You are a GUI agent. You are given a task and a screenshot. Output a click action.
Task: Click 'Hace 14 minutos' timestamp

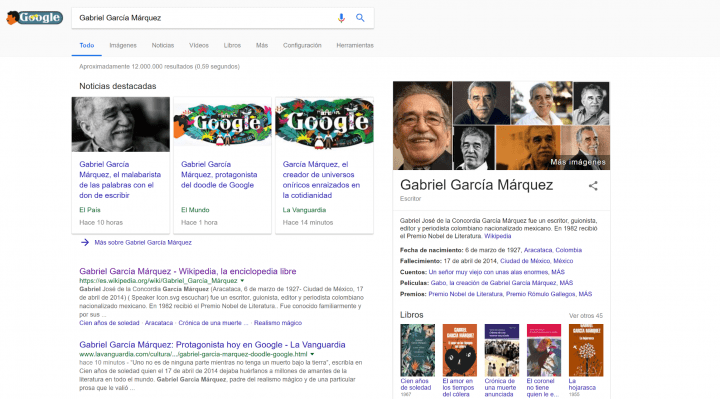coord(308,222)
